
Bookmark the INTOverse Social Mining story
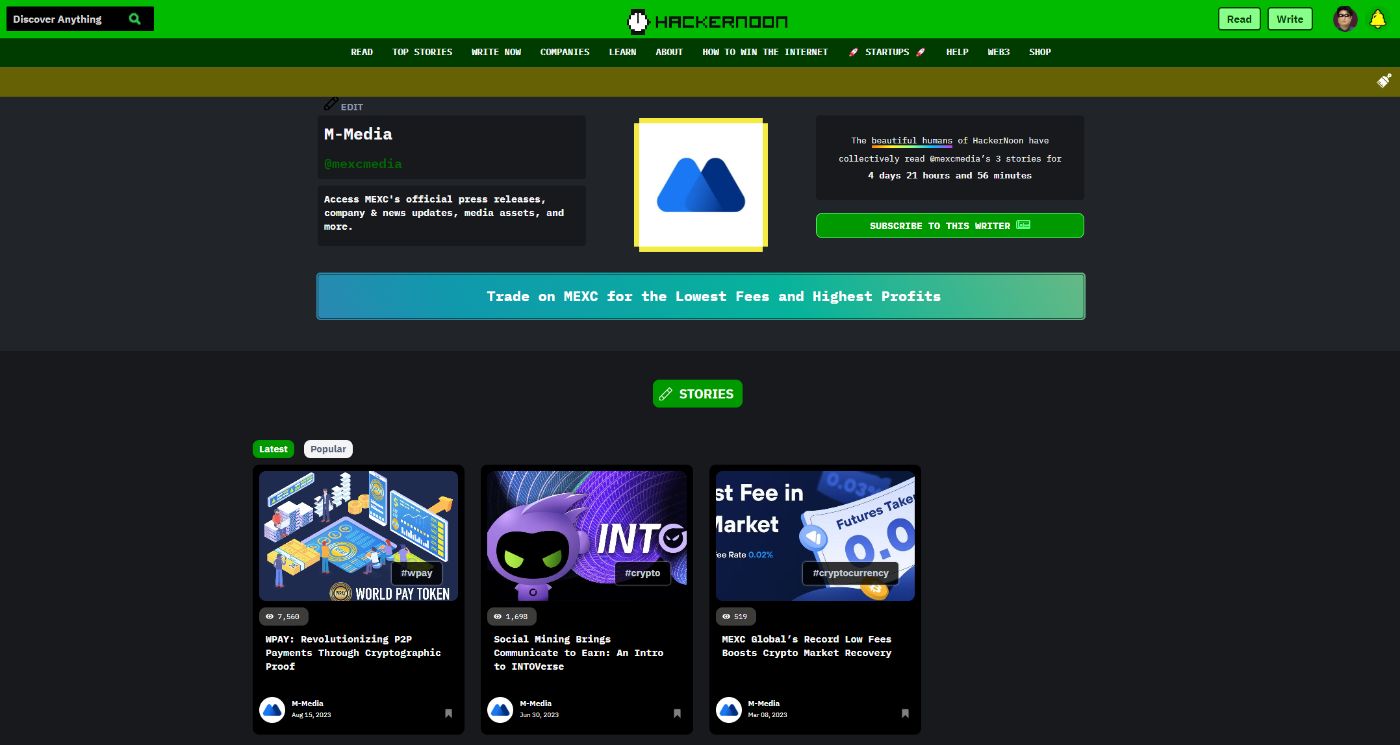coord(677,713)
